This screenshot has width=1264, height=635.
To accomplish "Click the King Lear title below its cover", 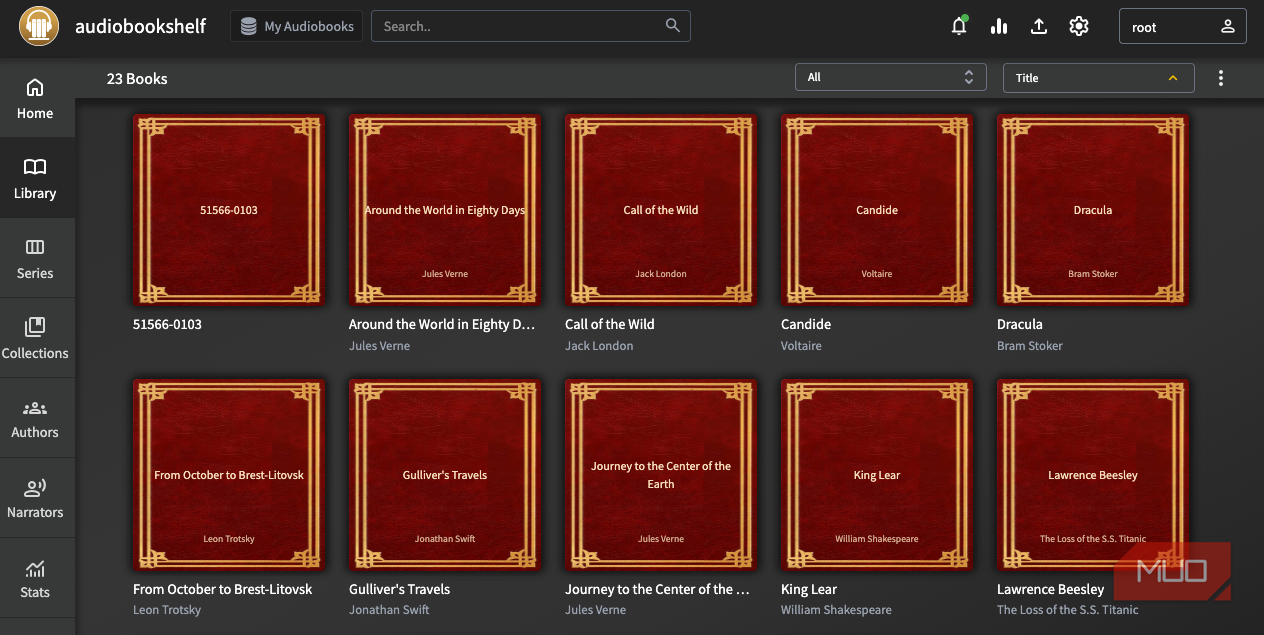I will (x=809, y=589).
